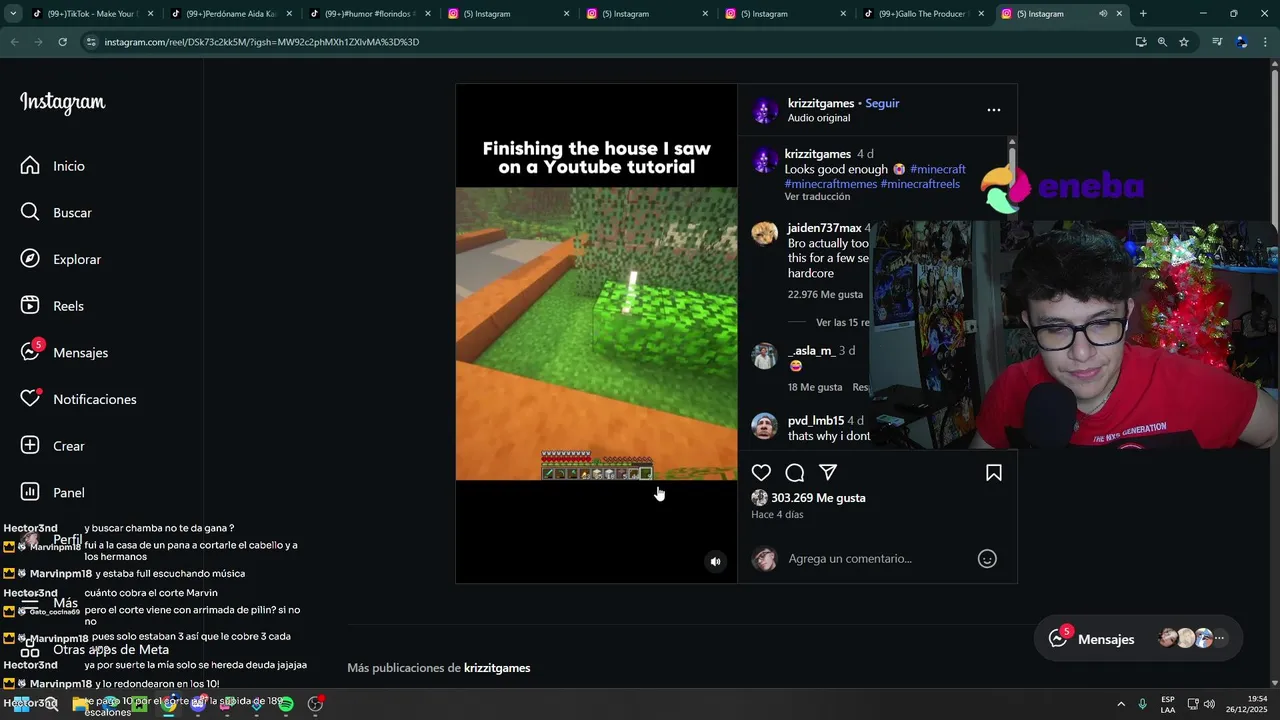Click the install app icon in address bar

click(1141, 42)
